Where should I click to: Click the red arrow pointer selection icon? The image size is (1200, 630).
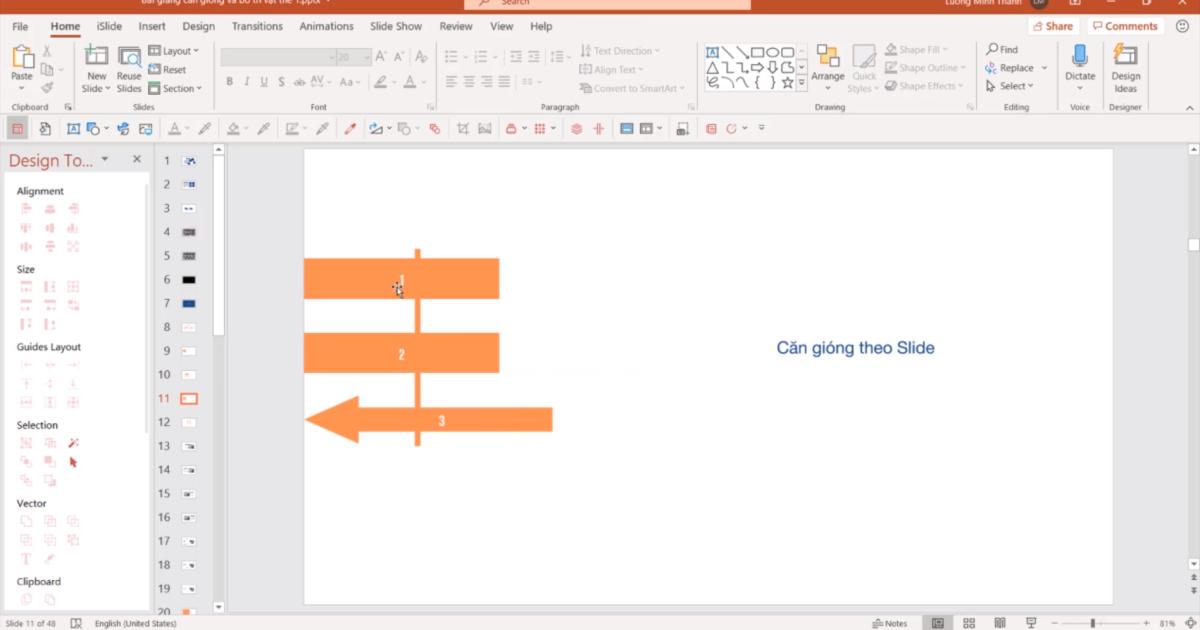click(x=73, y=462)
